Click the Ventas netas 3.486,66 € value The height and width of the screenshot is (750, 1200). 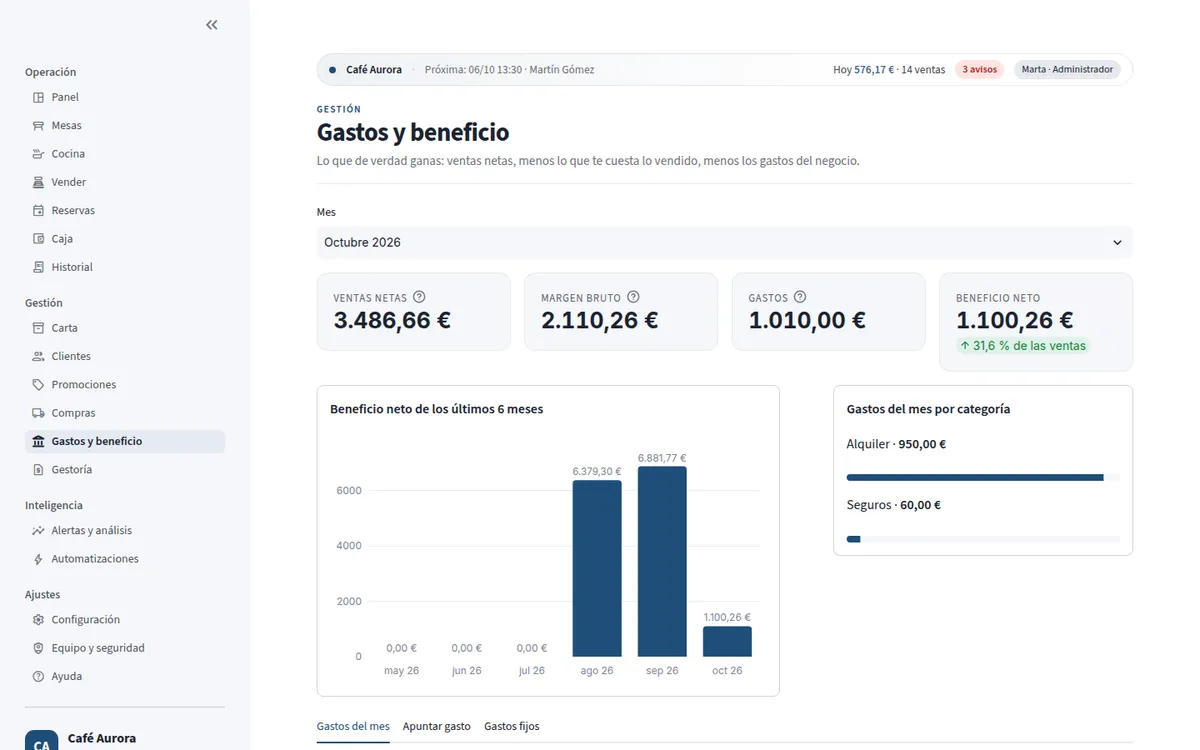click(392, 320)
